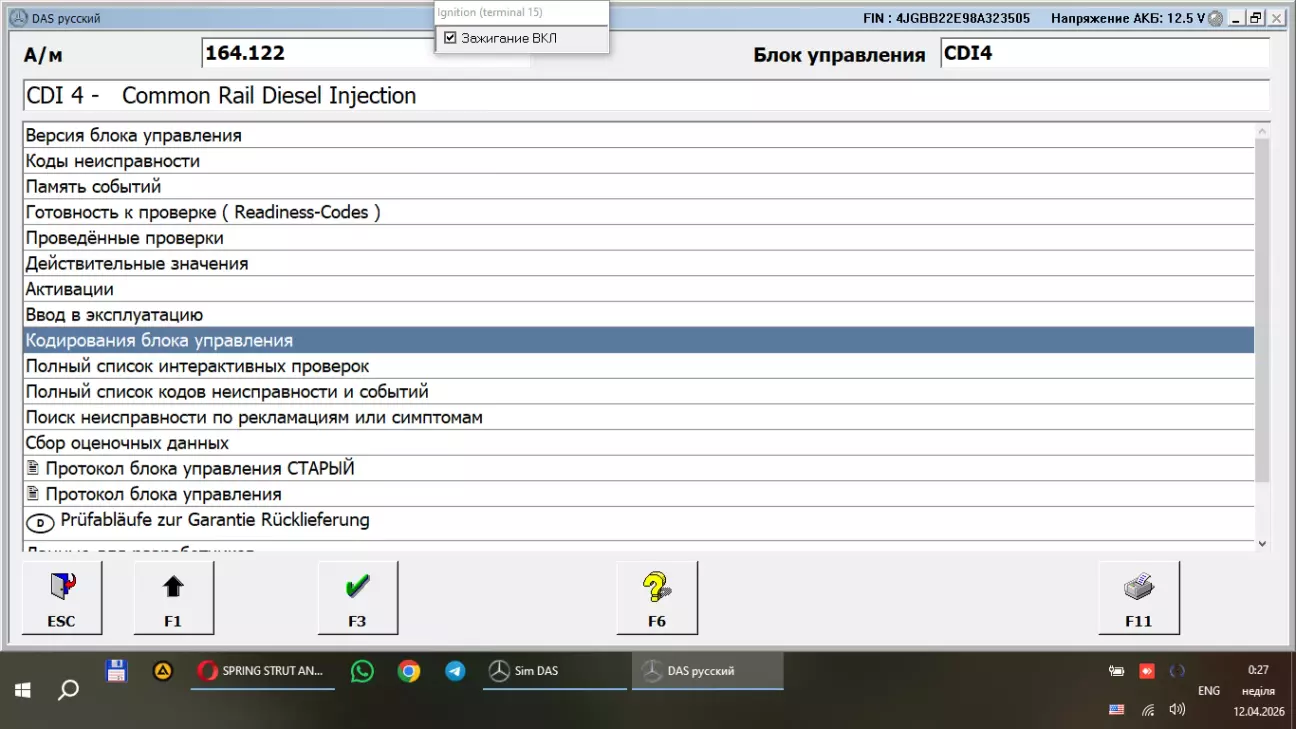Screen dimensions: 1296x729
Task: Click the ESC exit button
Action: pos(62,598)
